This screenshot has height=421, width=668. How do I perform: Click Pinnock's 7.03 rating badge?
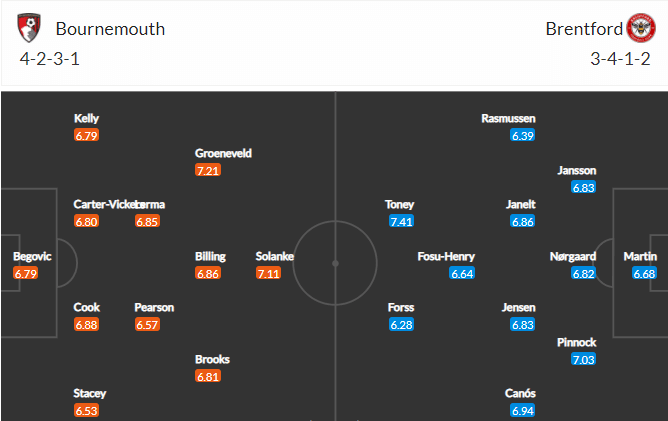point(583,359)
